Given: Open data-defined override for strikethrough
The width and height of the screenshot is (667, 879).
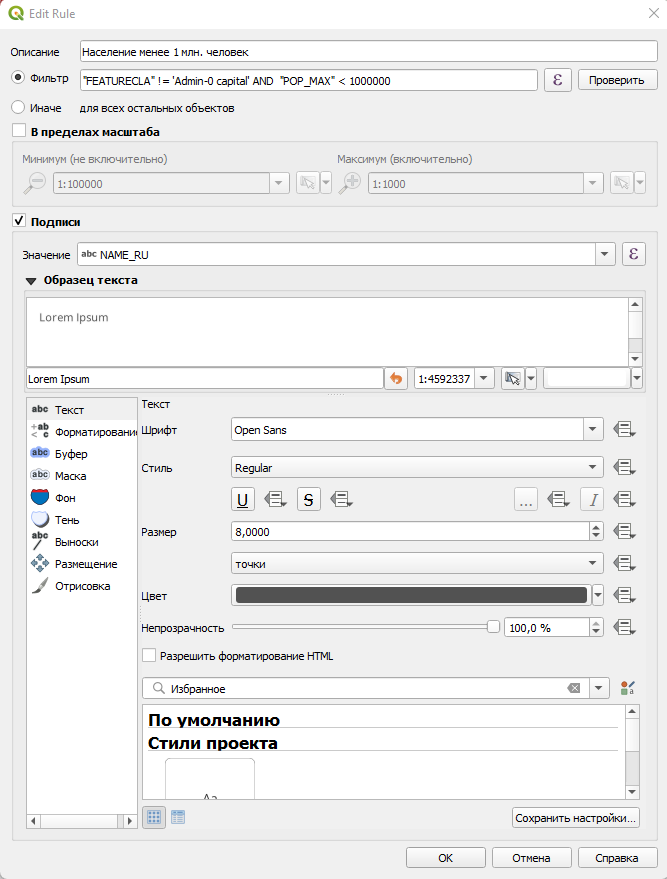Looking at the screenshot, I should tap(341, 499).
